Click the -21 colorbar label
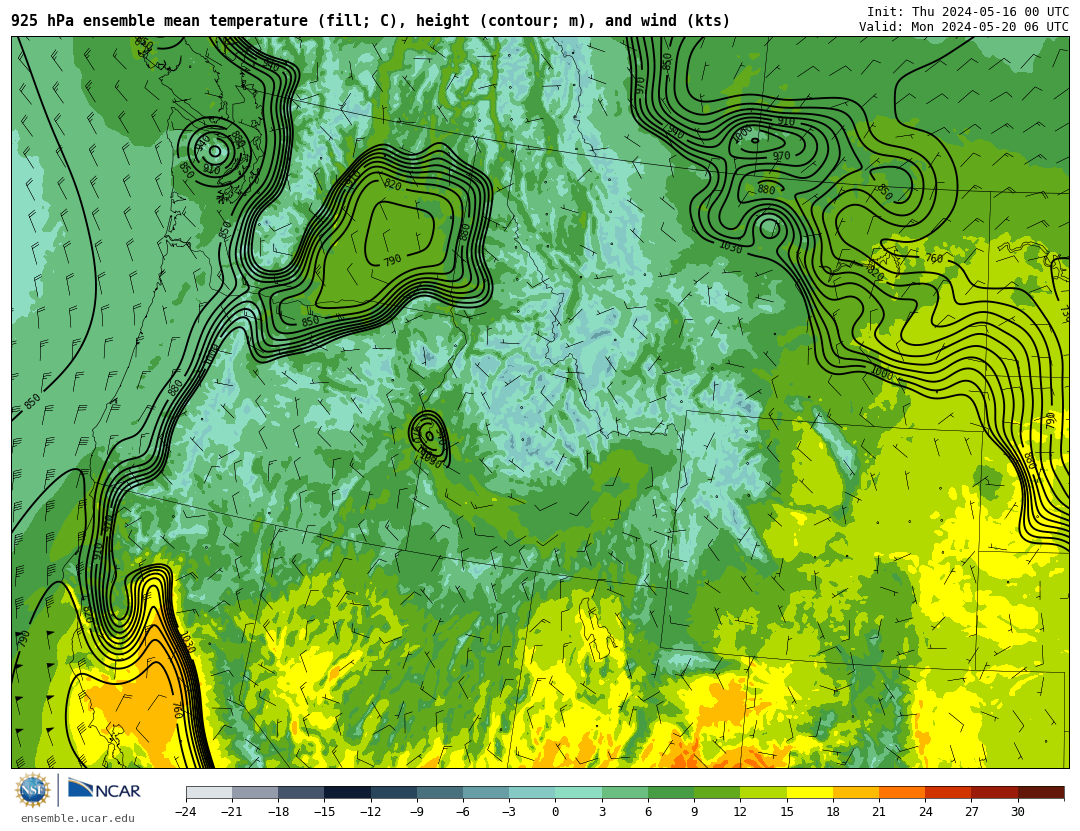The height and width of the screenshot is (831, 1080). pos(232,812)
